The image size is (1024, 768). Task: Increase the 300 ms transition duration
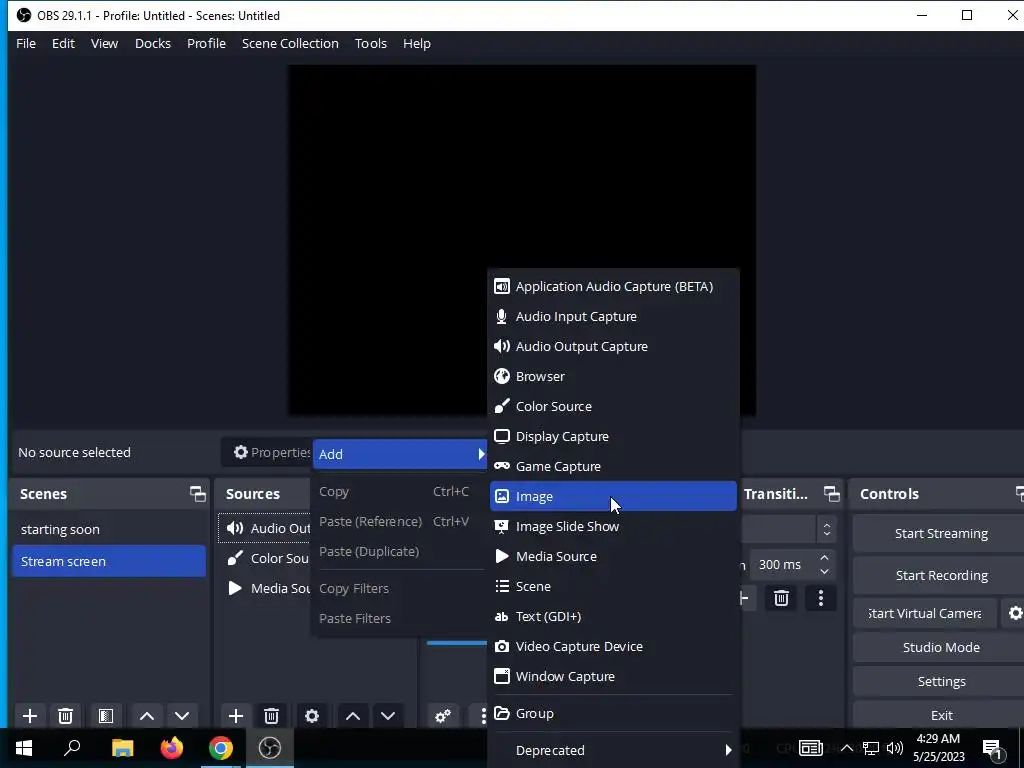(824, 558)
